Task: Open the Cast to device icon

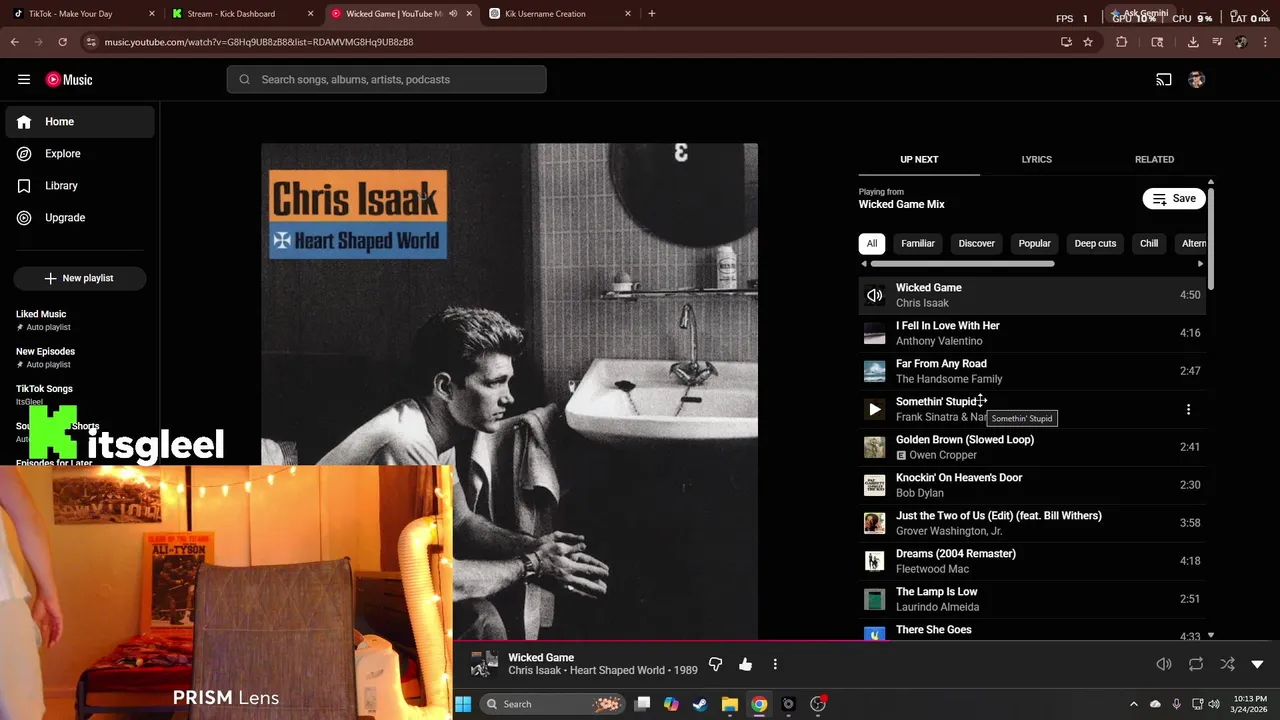Action: tap(1164, 80)
